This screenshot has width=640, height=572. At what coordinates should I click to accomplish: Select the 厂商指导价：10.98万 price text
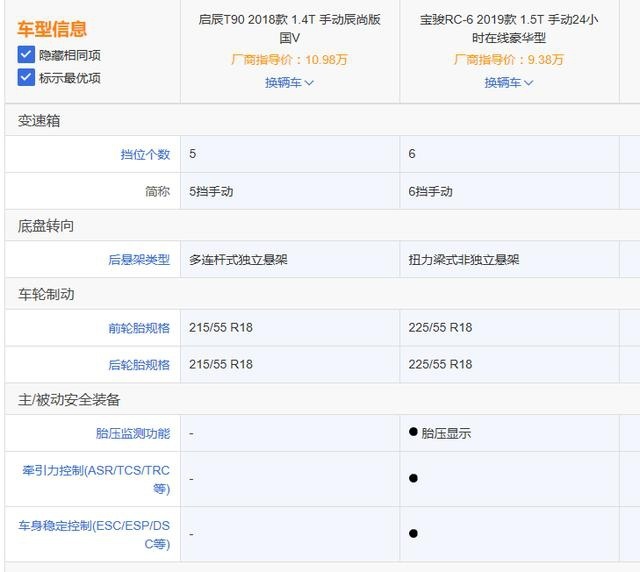(289, 60)
